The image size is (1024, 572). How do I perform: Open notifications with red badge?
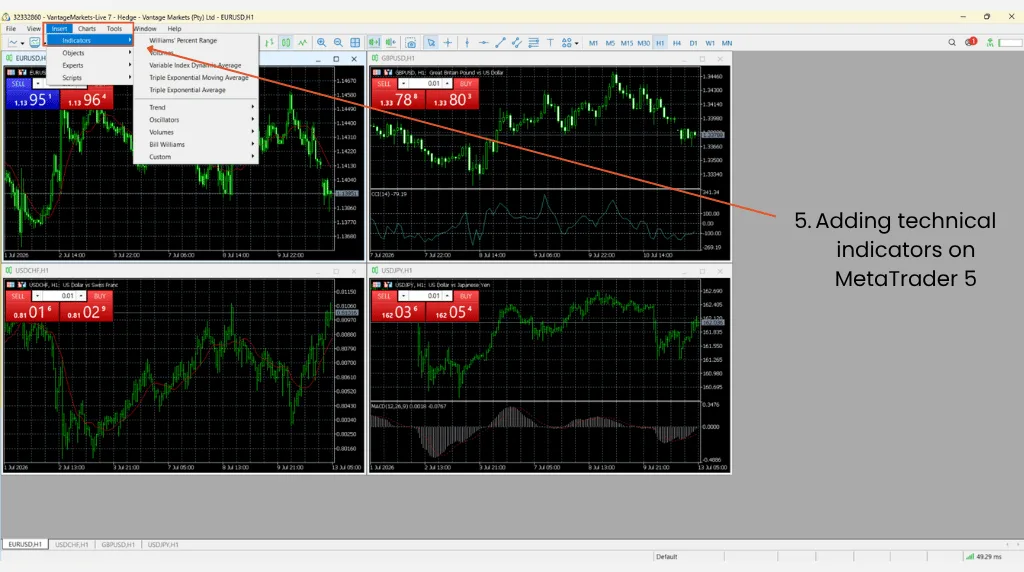(x=970, y=42)
